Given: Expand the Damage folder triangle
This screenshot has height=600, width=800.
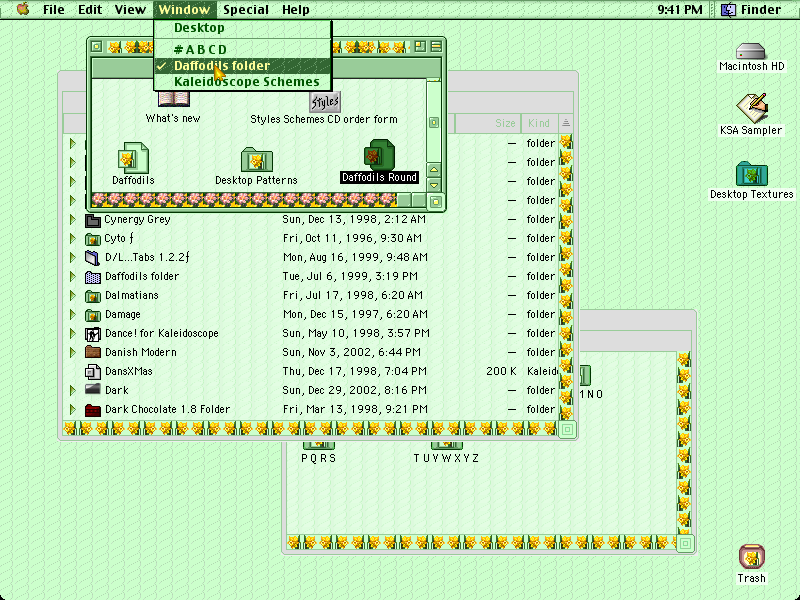Looking at the screenshot, I should coord(73,315).
